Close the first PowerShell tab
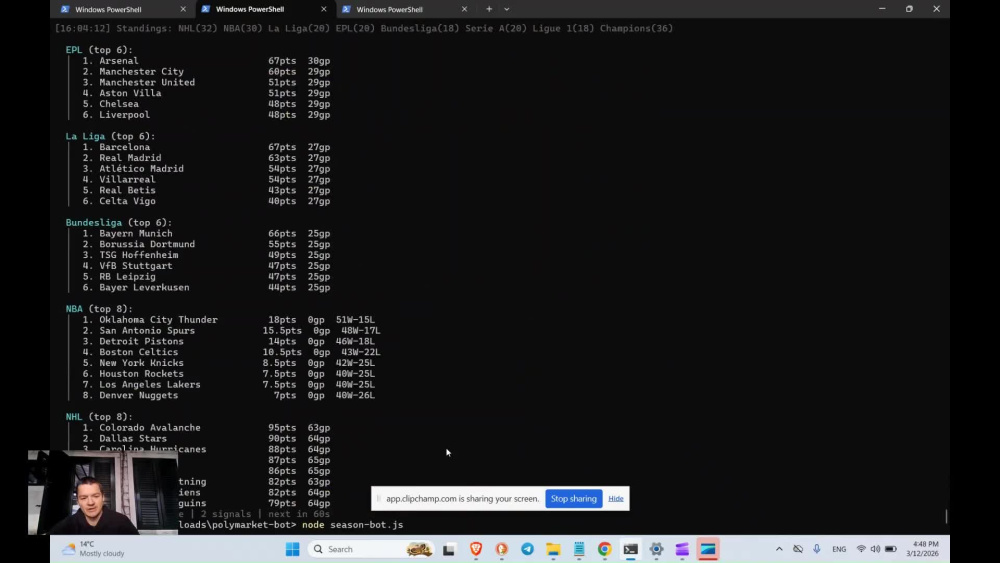 (x=183, y=9)
